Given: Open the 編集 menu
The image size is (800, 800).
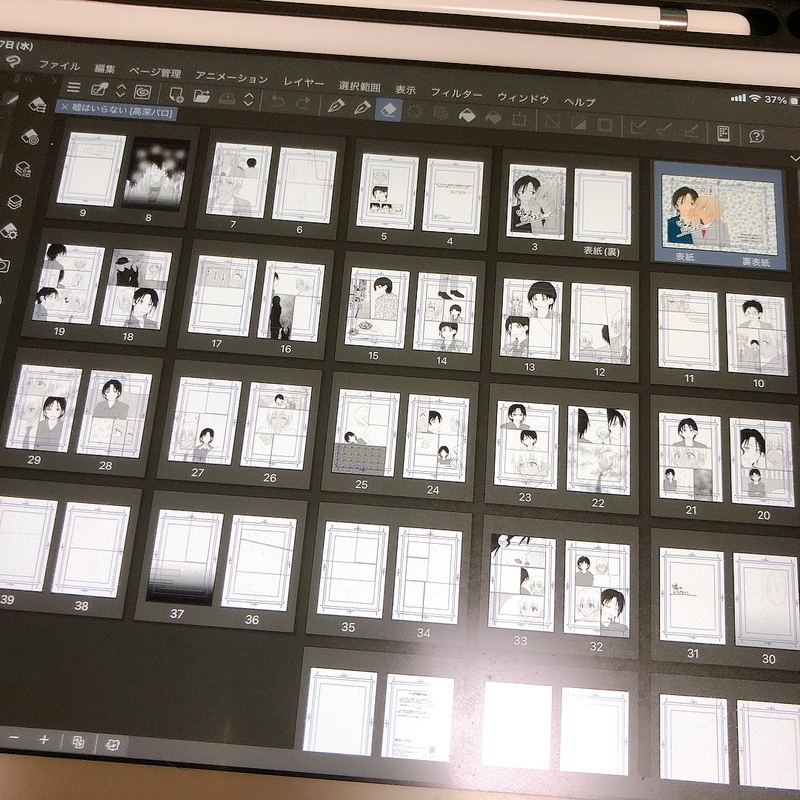Looking at the screenshot, I should [105, 69].
